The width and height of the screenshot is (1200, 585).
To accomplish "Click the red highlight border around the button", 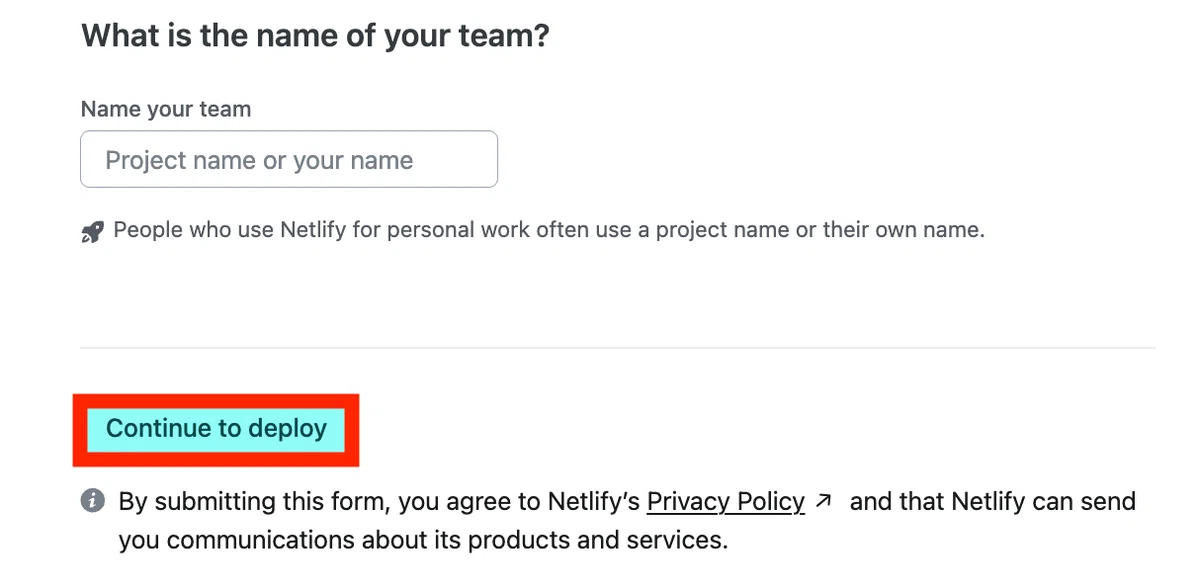I will 216,400.
